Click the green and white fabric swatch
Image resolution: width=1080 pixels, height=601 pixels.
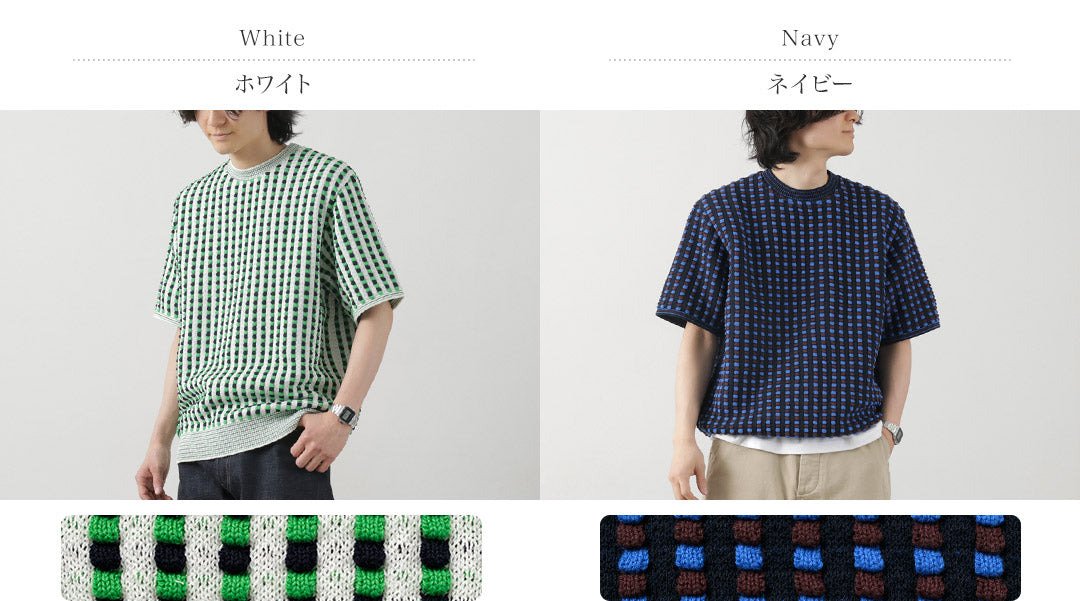pos(271,558)
